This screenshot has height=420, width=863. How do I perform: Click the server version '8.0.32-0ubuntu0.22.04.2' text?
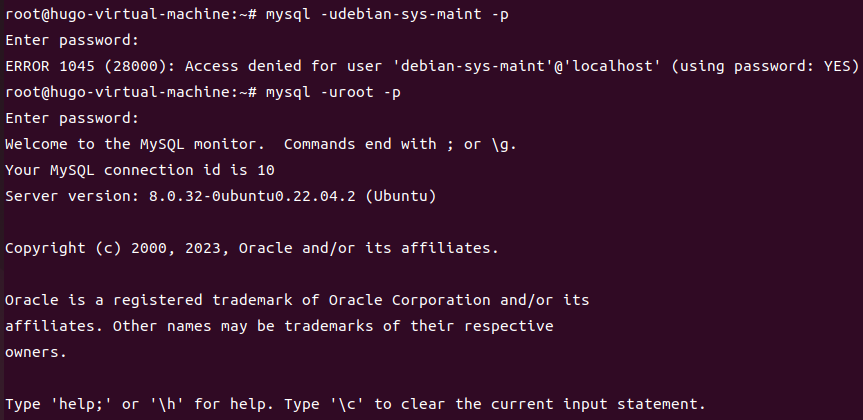pyautogui.click(x=252, y=196)
